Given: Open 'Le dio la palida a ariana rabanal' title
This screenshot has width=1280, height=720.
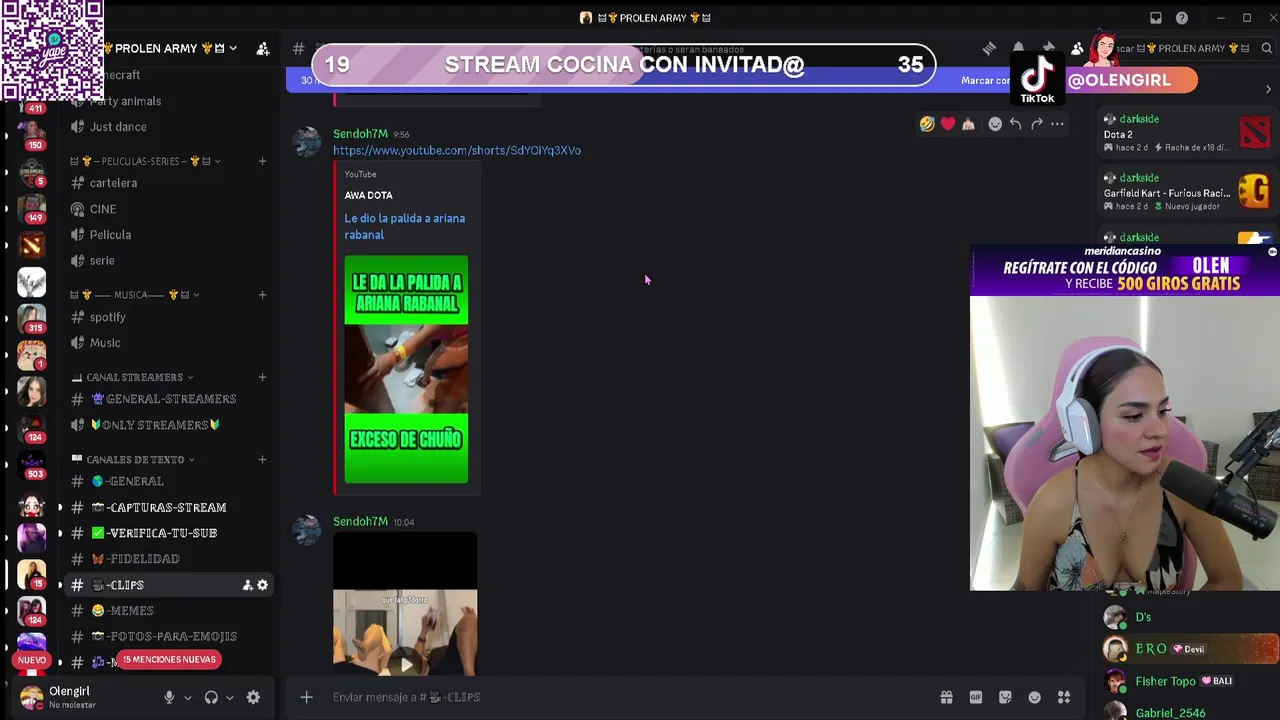Looking at the screenshot, I should tap(405, 226).
